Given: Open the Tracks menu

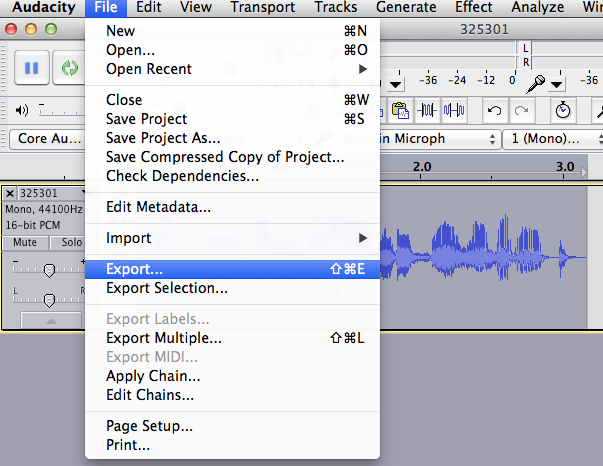Looking at the screenshot, I should coord(336,7).
